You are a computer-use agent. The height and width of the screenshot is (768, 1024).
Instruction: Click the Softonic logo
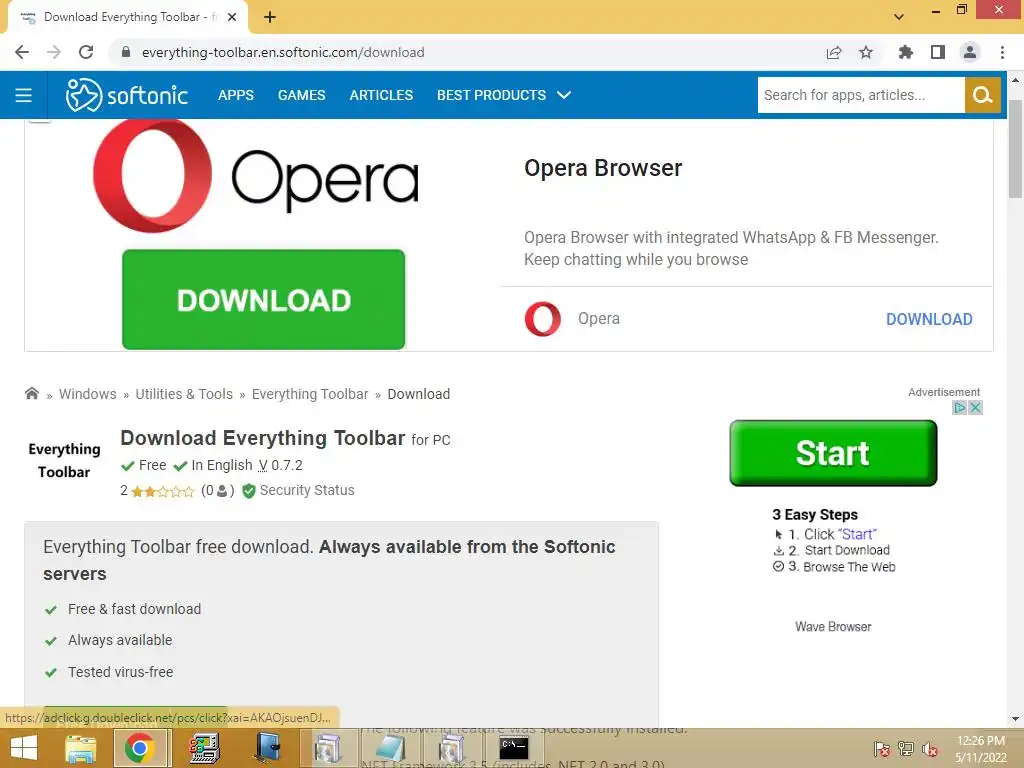click(x=127, y=95)
